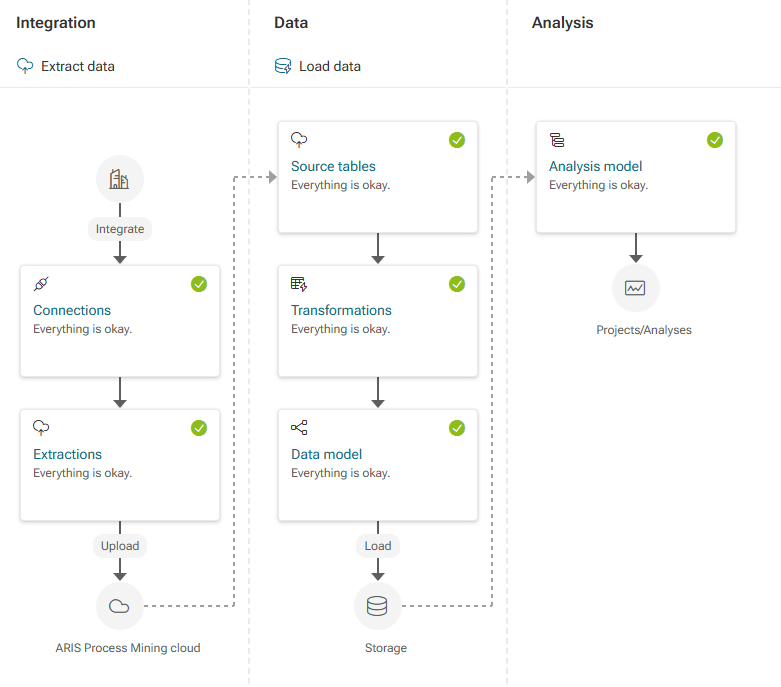Click the ARIS Process Mining cloud icon
781x687 pixels.
tap(120, 606)
